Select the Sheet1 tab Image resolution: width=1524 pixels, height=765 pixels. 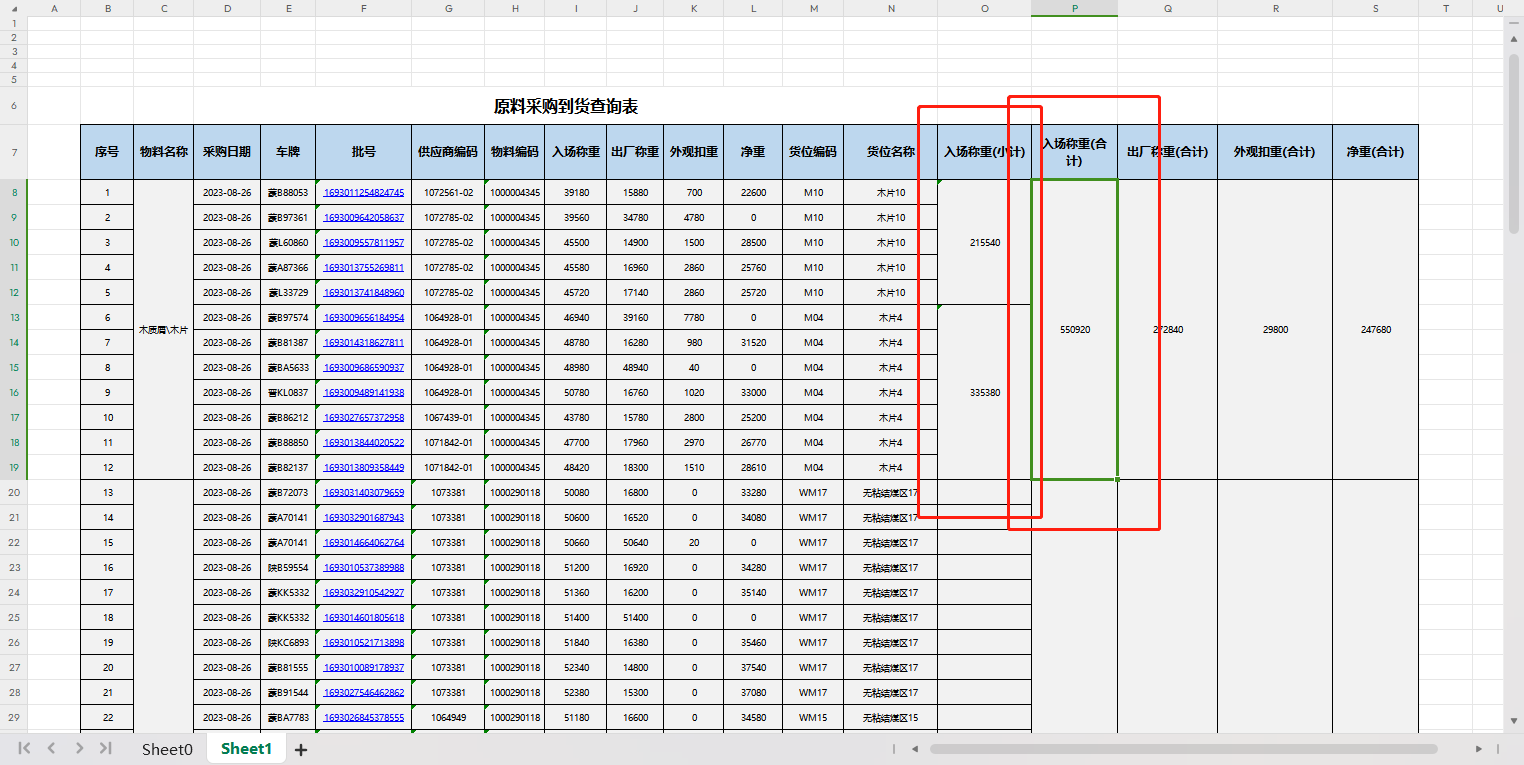pyautogui.click(x=246, y=748)
